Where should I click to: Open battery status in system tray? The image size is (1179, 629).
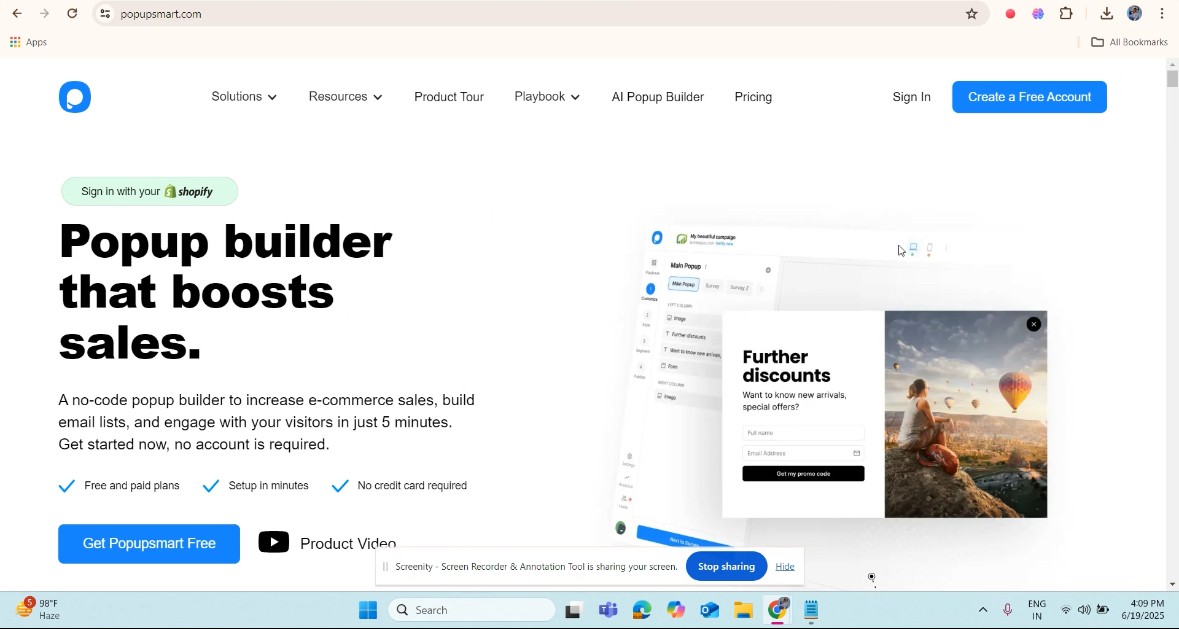click(1102, 609)
